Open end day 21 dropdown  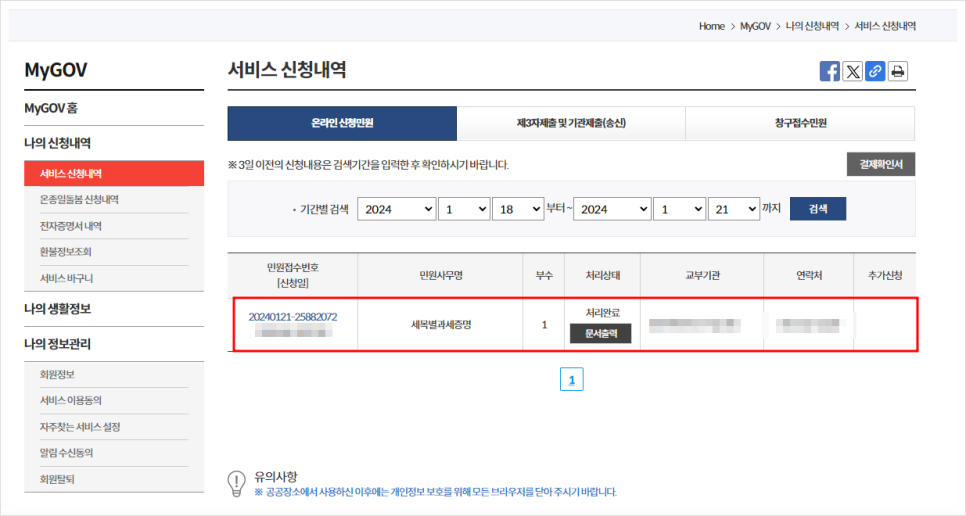(x=734, y=209)
